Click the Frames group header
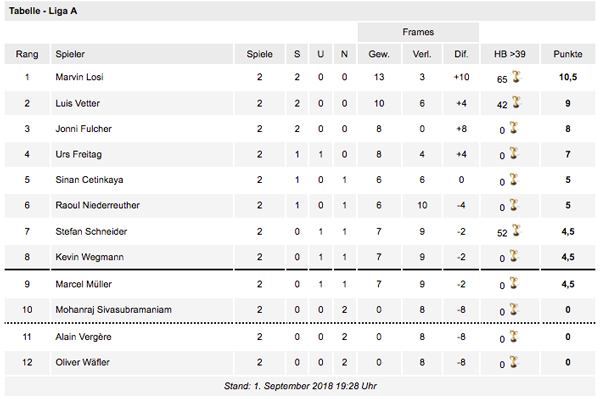This screenshot has height=399, width=600. click(x=418, y=32)
